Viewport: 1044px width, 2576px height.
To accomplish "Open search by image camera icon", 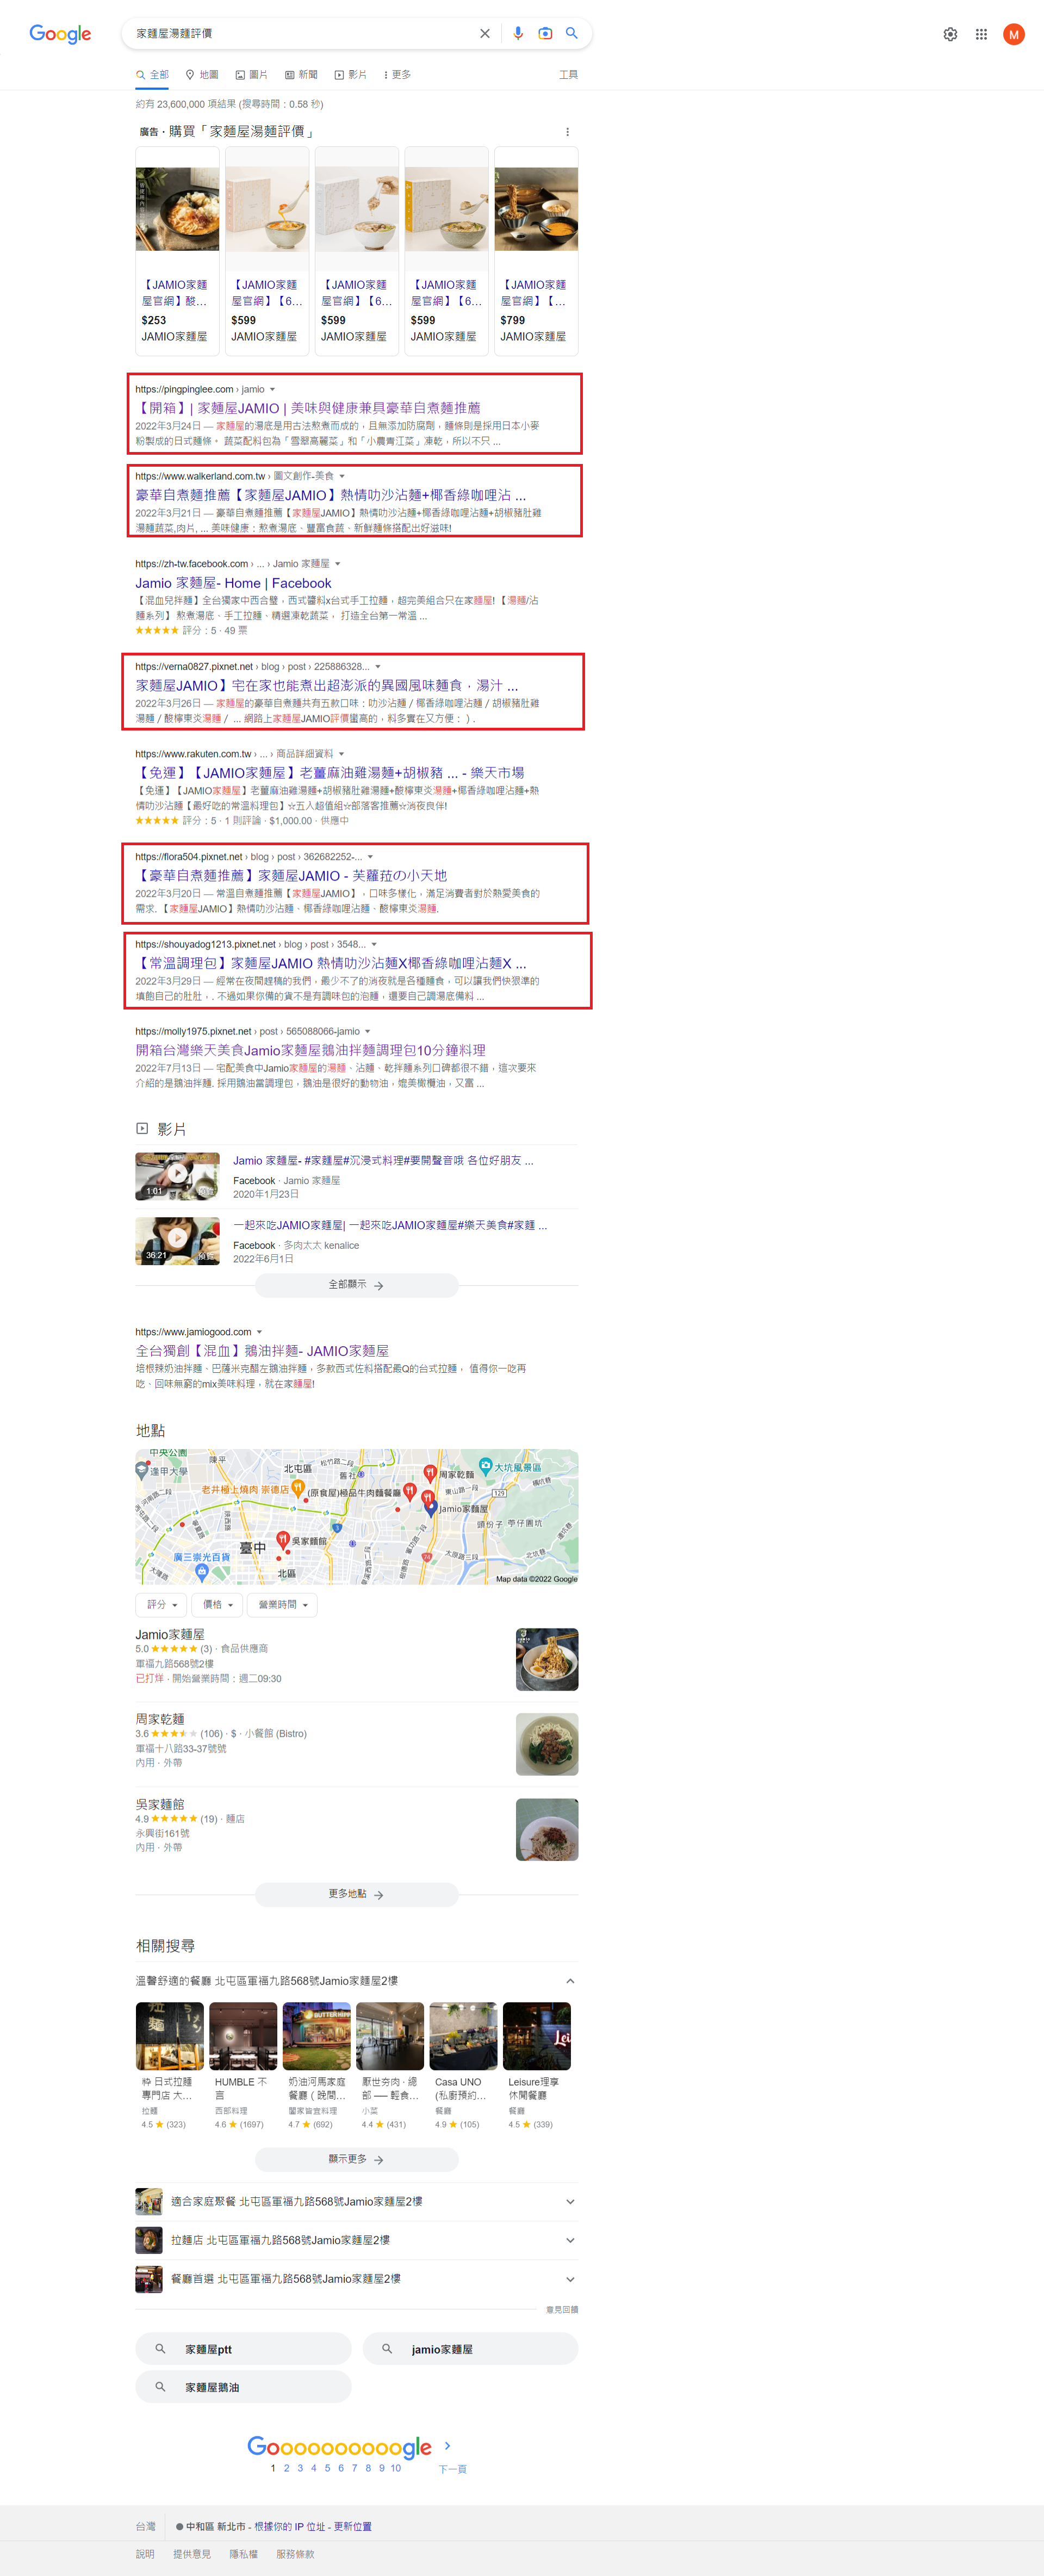I will tap(545, 34).
